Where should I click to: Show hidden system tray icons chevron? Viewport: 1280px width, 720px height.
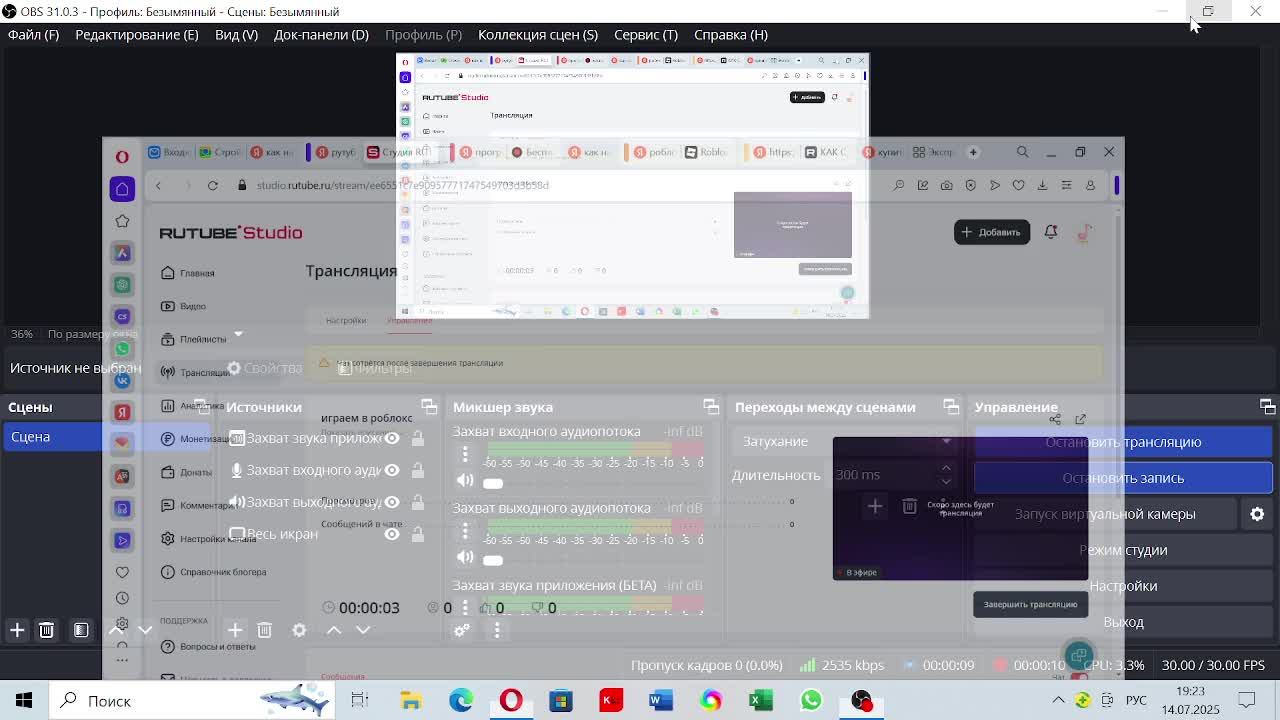pyautogui.click(x=1058, y=700)
